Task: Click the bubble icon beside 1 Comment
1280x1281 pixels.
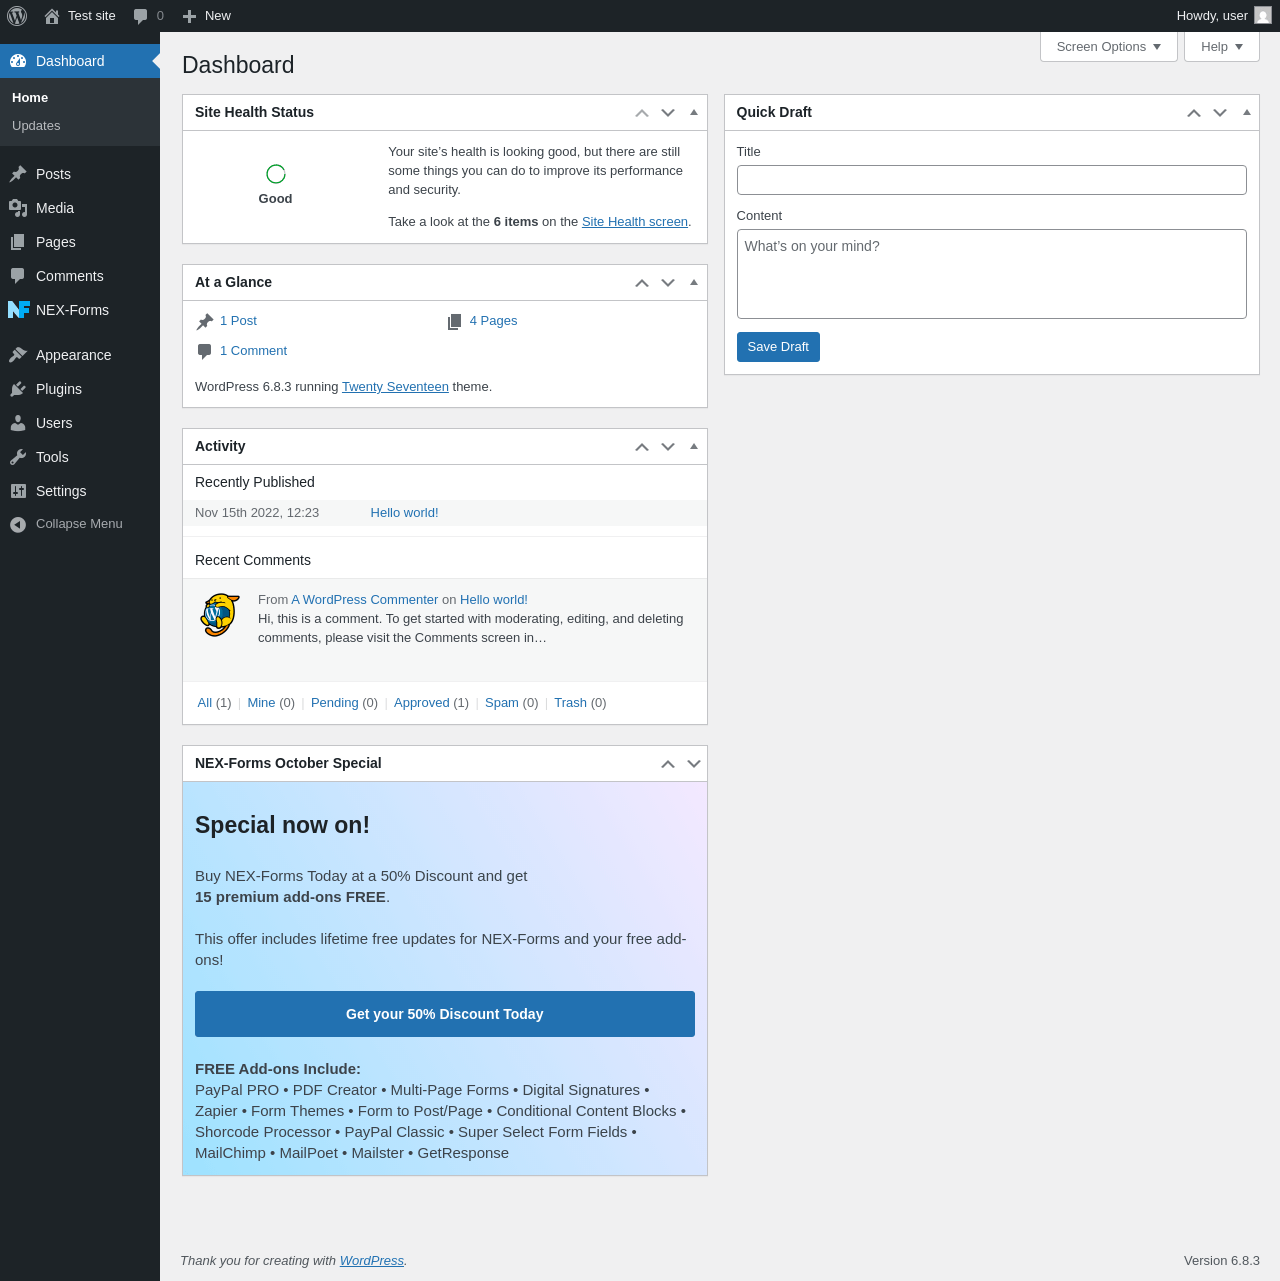Action: [x=205, y=351]
